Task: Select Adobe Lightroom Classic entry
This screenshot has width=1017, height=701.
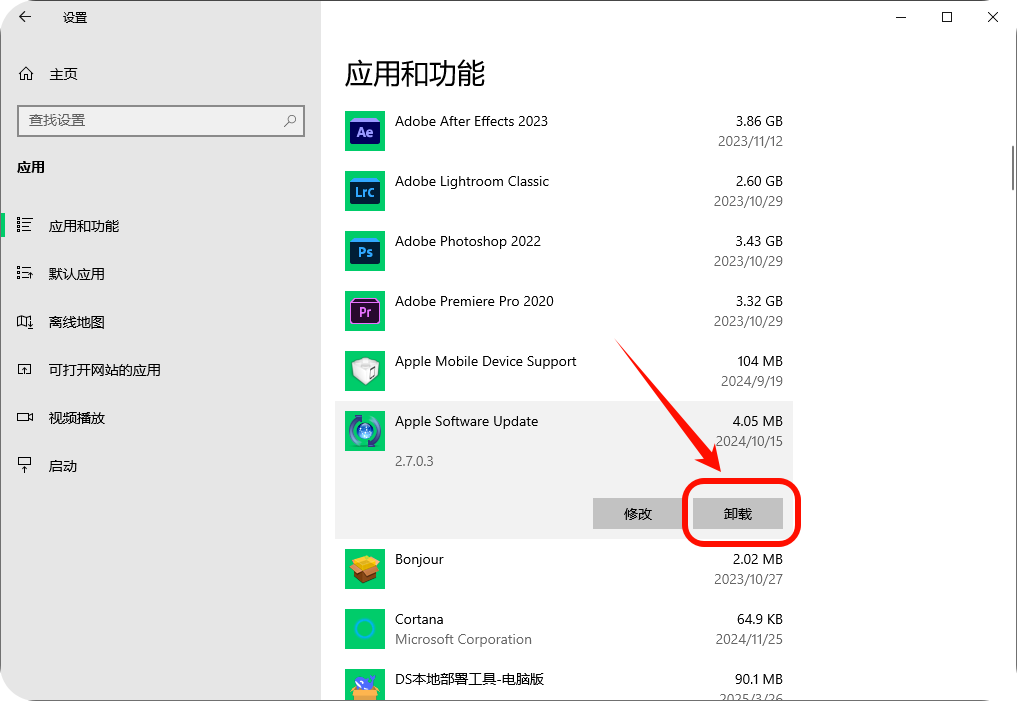Action: pyautogui.click(x=564, y=191)
